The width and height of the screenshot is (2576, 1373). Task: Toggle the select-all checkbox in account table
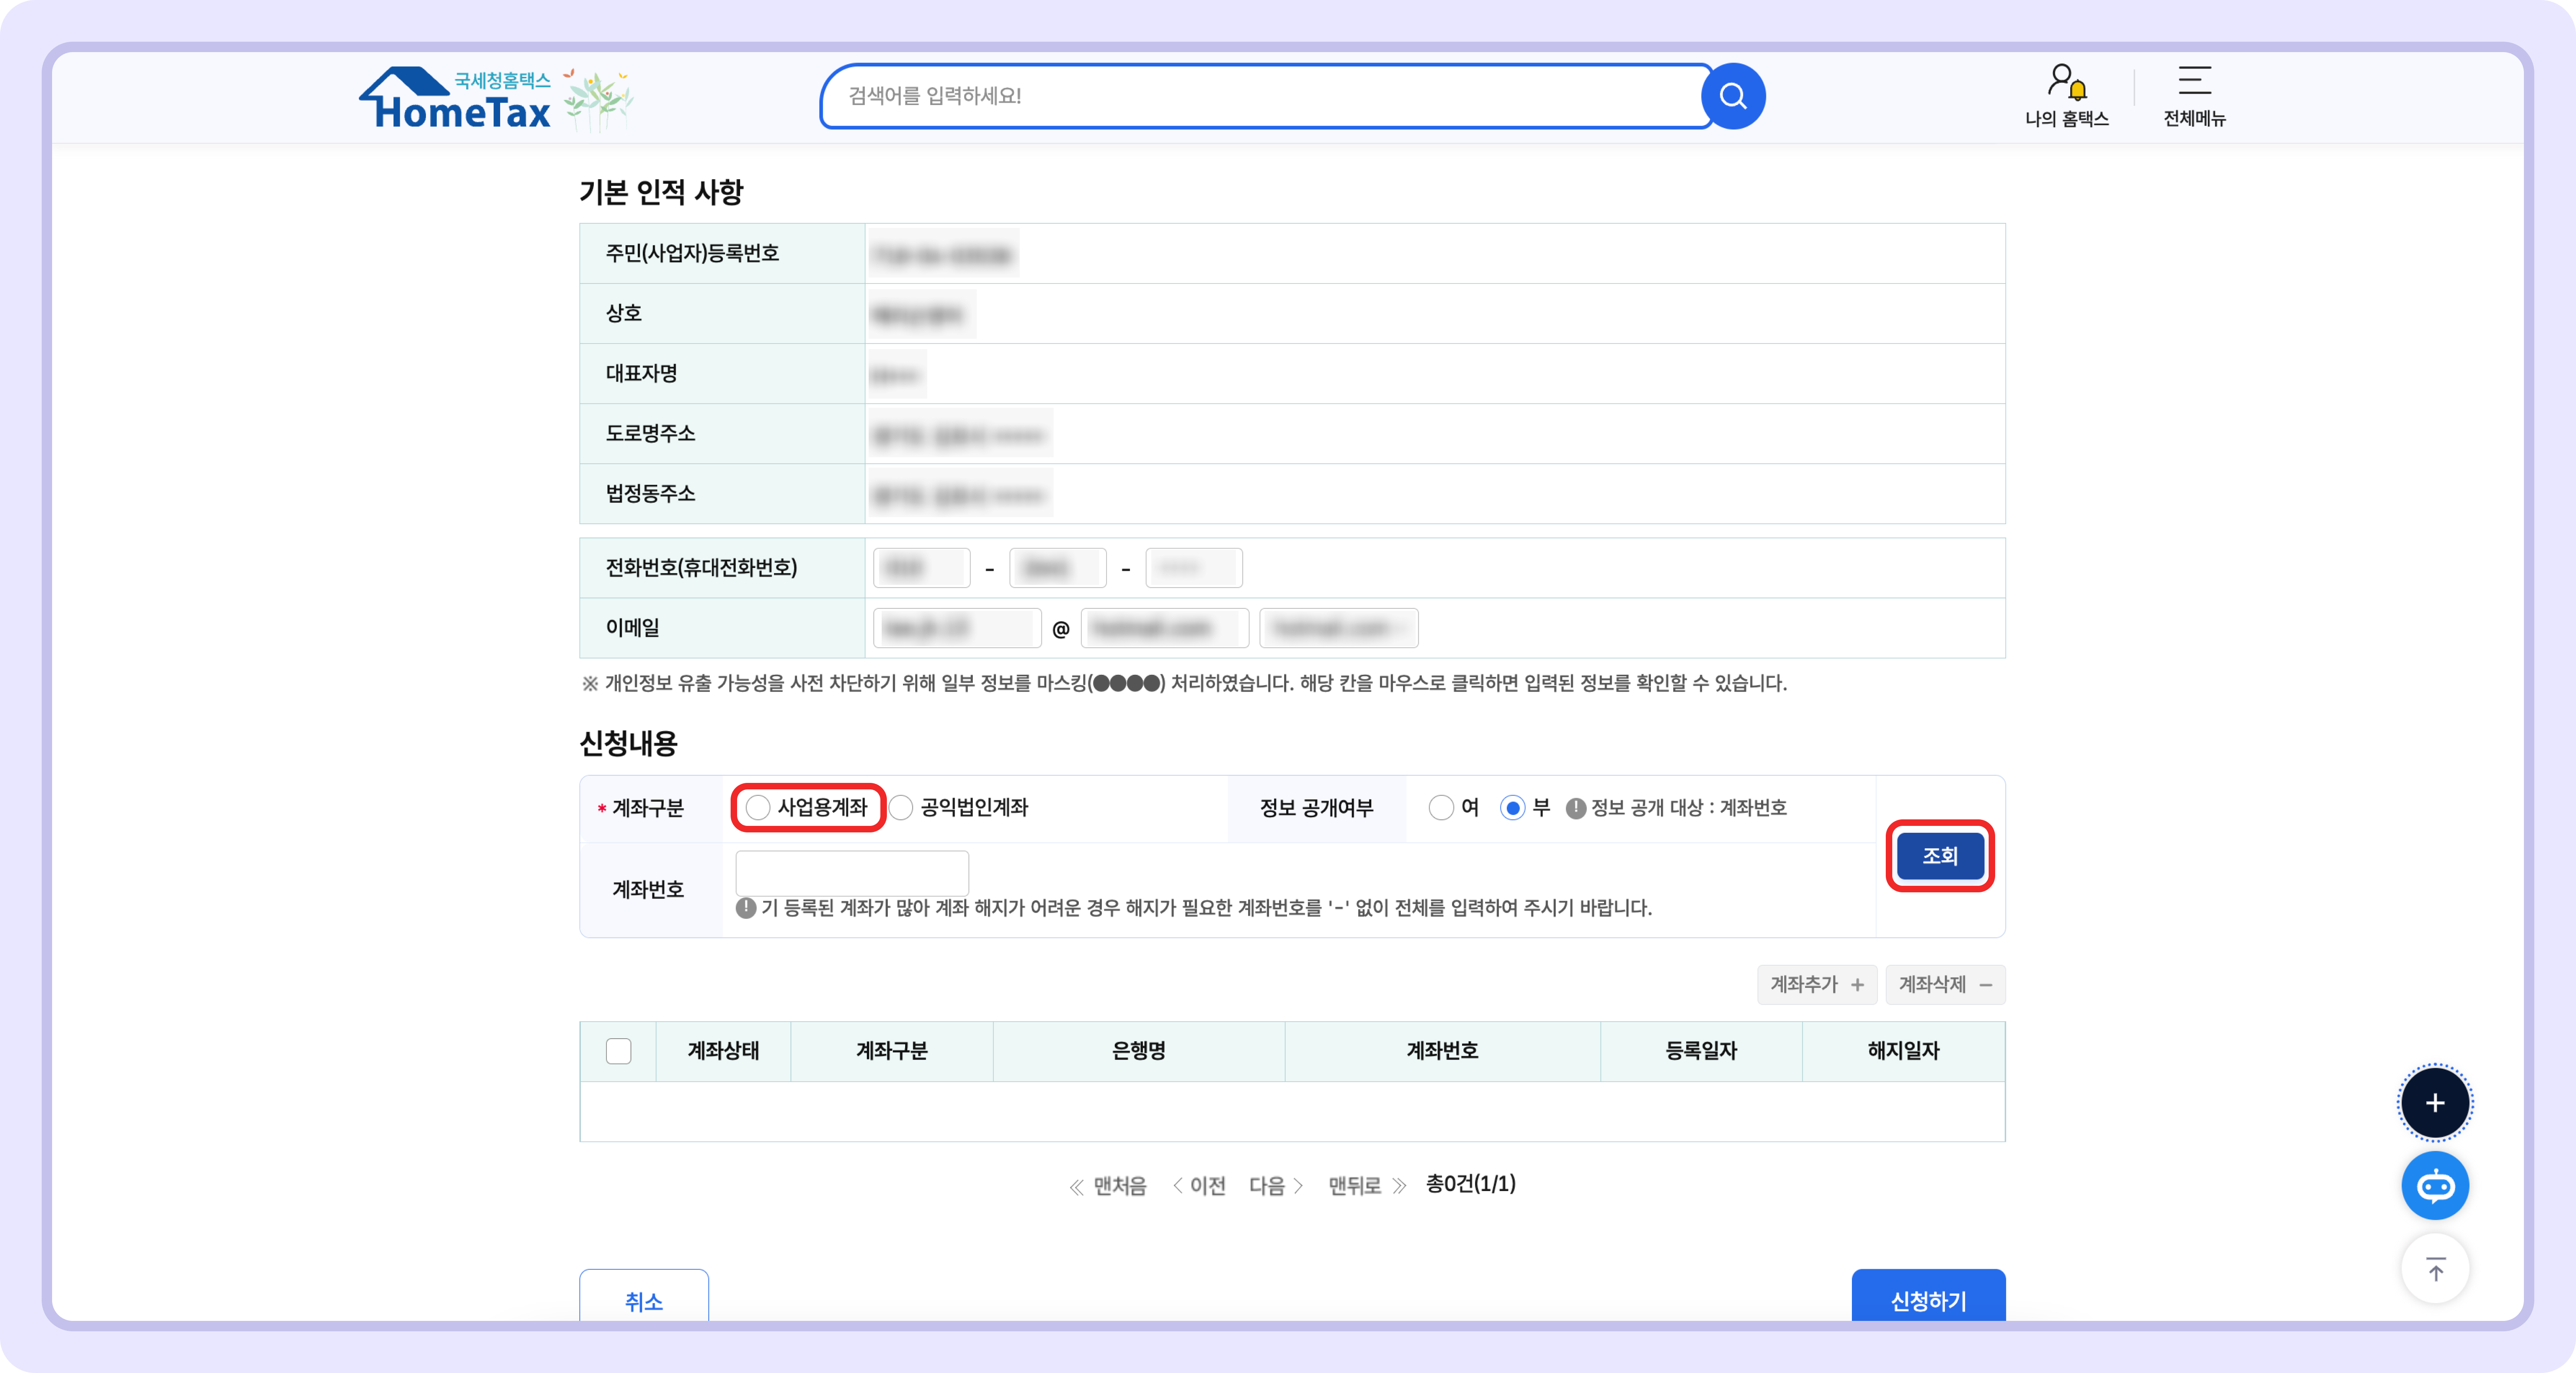point(618,1051)
